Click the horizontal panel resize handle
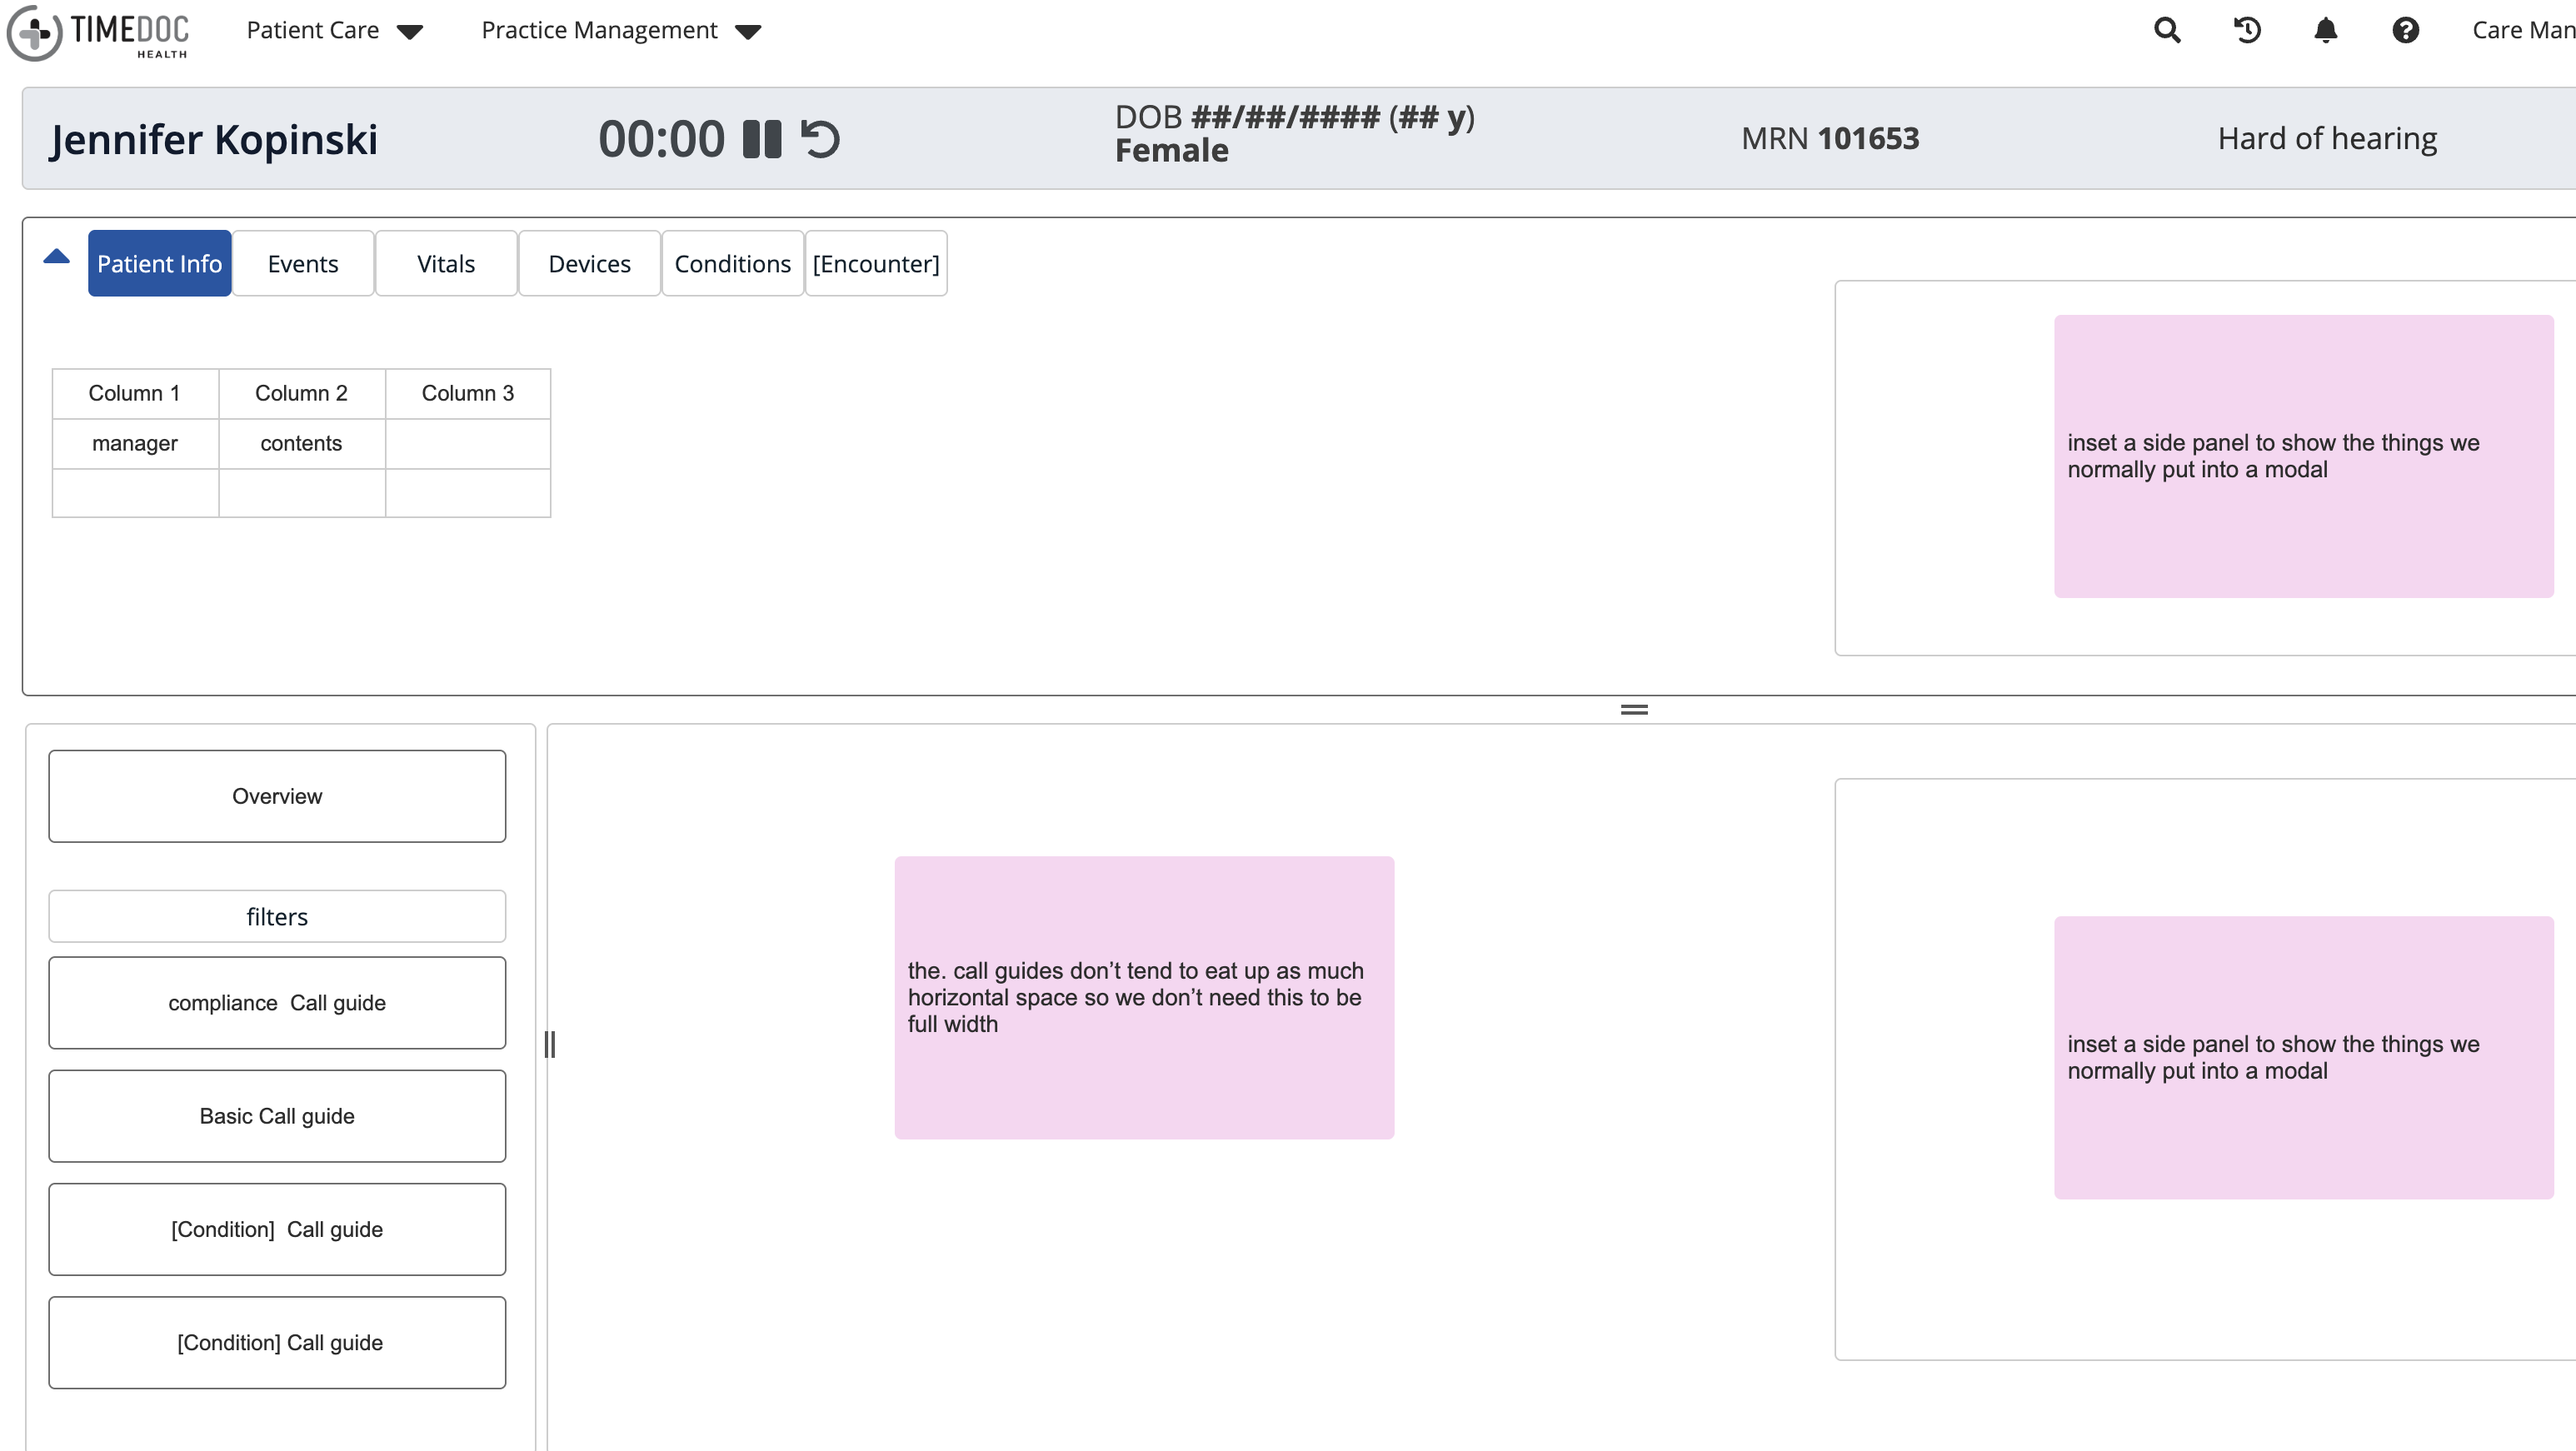The width and height of the screenshot is (2576, 1451). (x=1634, y=708)
